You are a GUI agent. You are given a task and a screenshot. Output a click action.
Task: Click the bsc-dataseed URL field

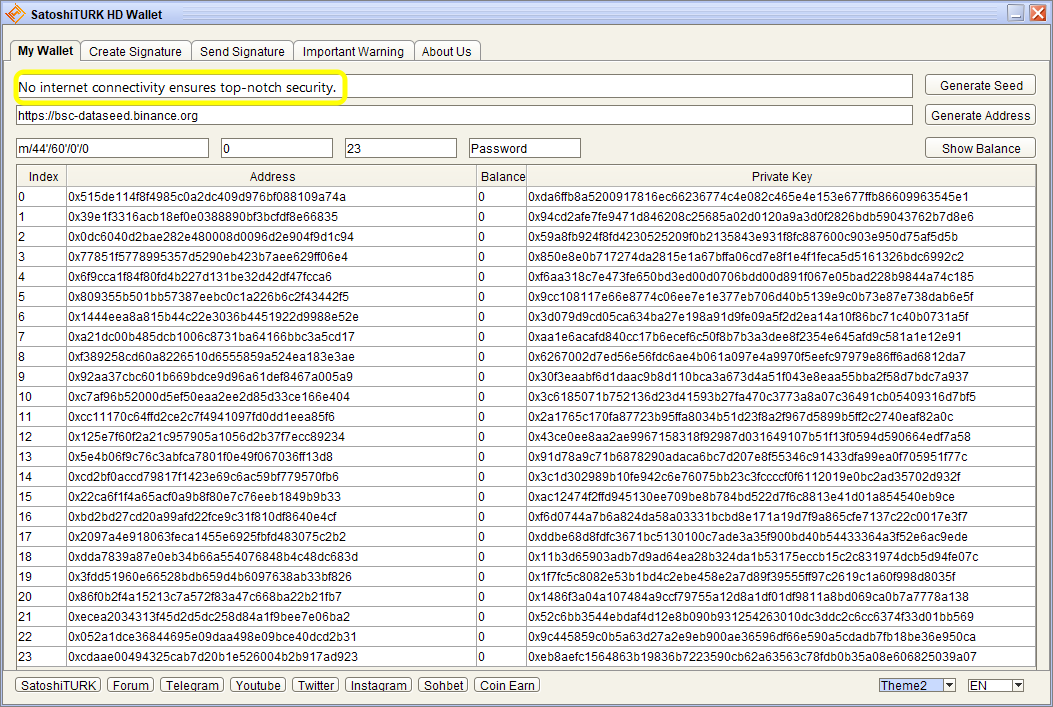click(x=464, y=115)
